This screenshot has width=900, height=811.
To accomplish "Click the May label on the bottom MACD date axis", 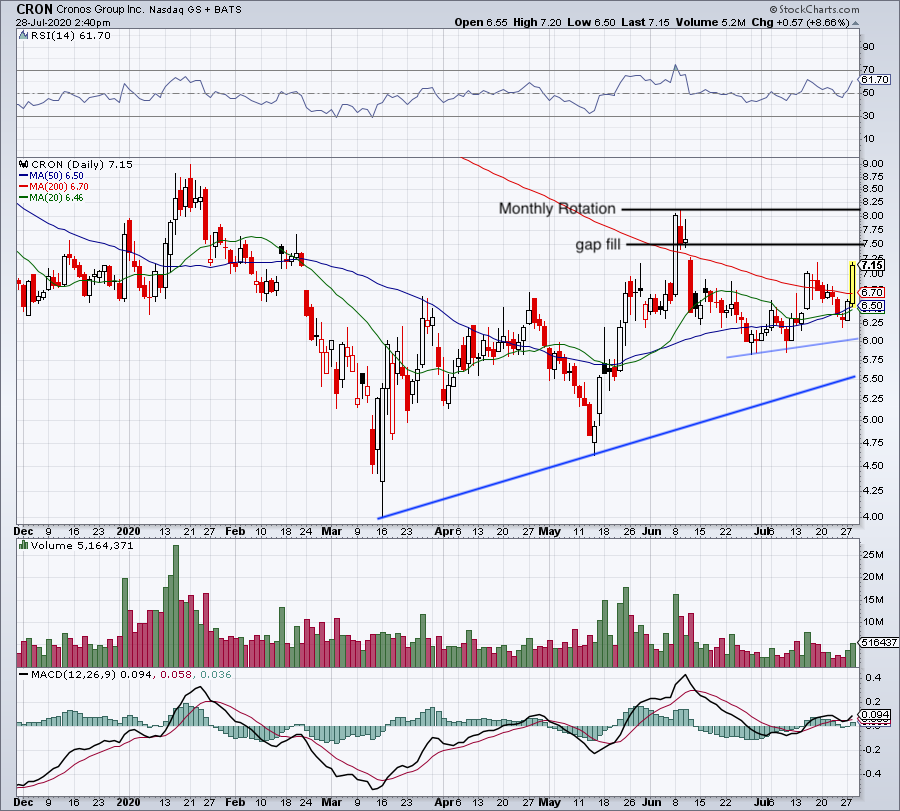I will (x=549, y=802).
